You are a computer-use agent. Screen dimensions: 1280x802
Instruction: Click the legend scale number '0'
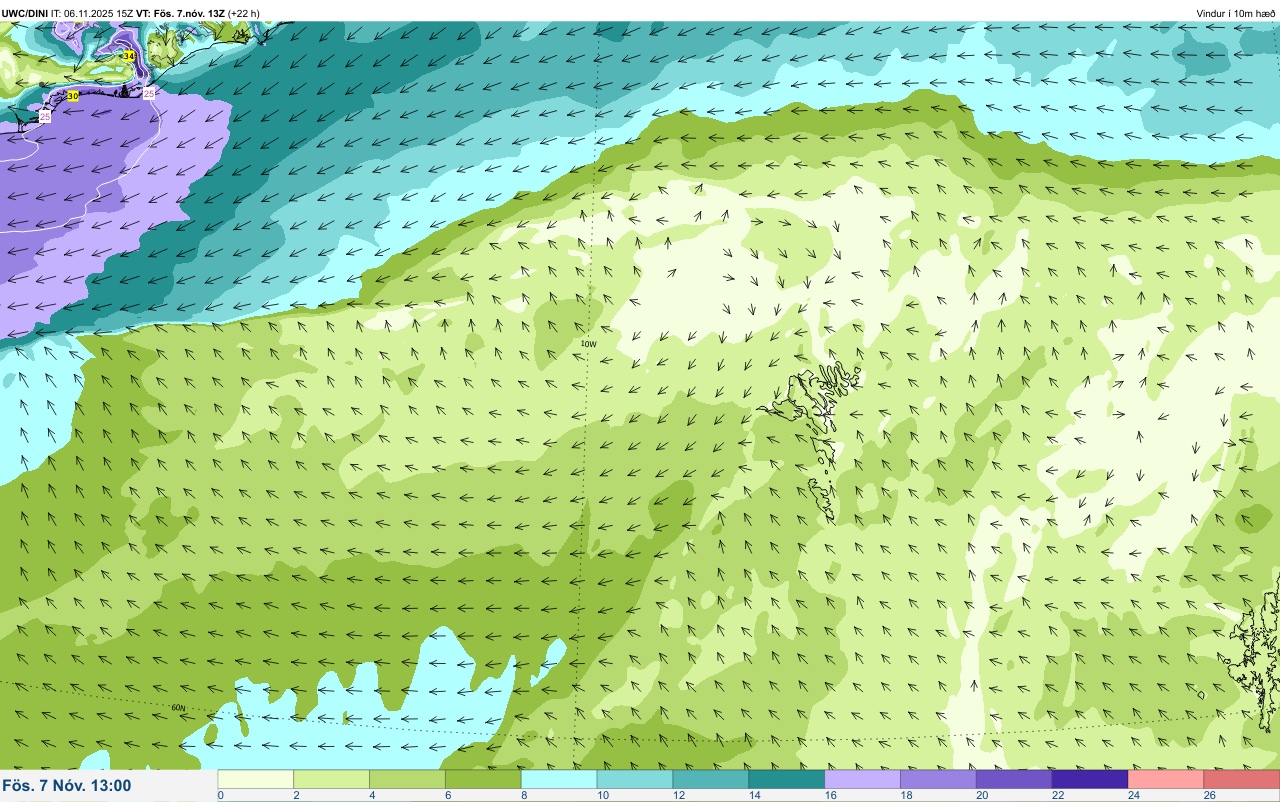tap(220, 795)
